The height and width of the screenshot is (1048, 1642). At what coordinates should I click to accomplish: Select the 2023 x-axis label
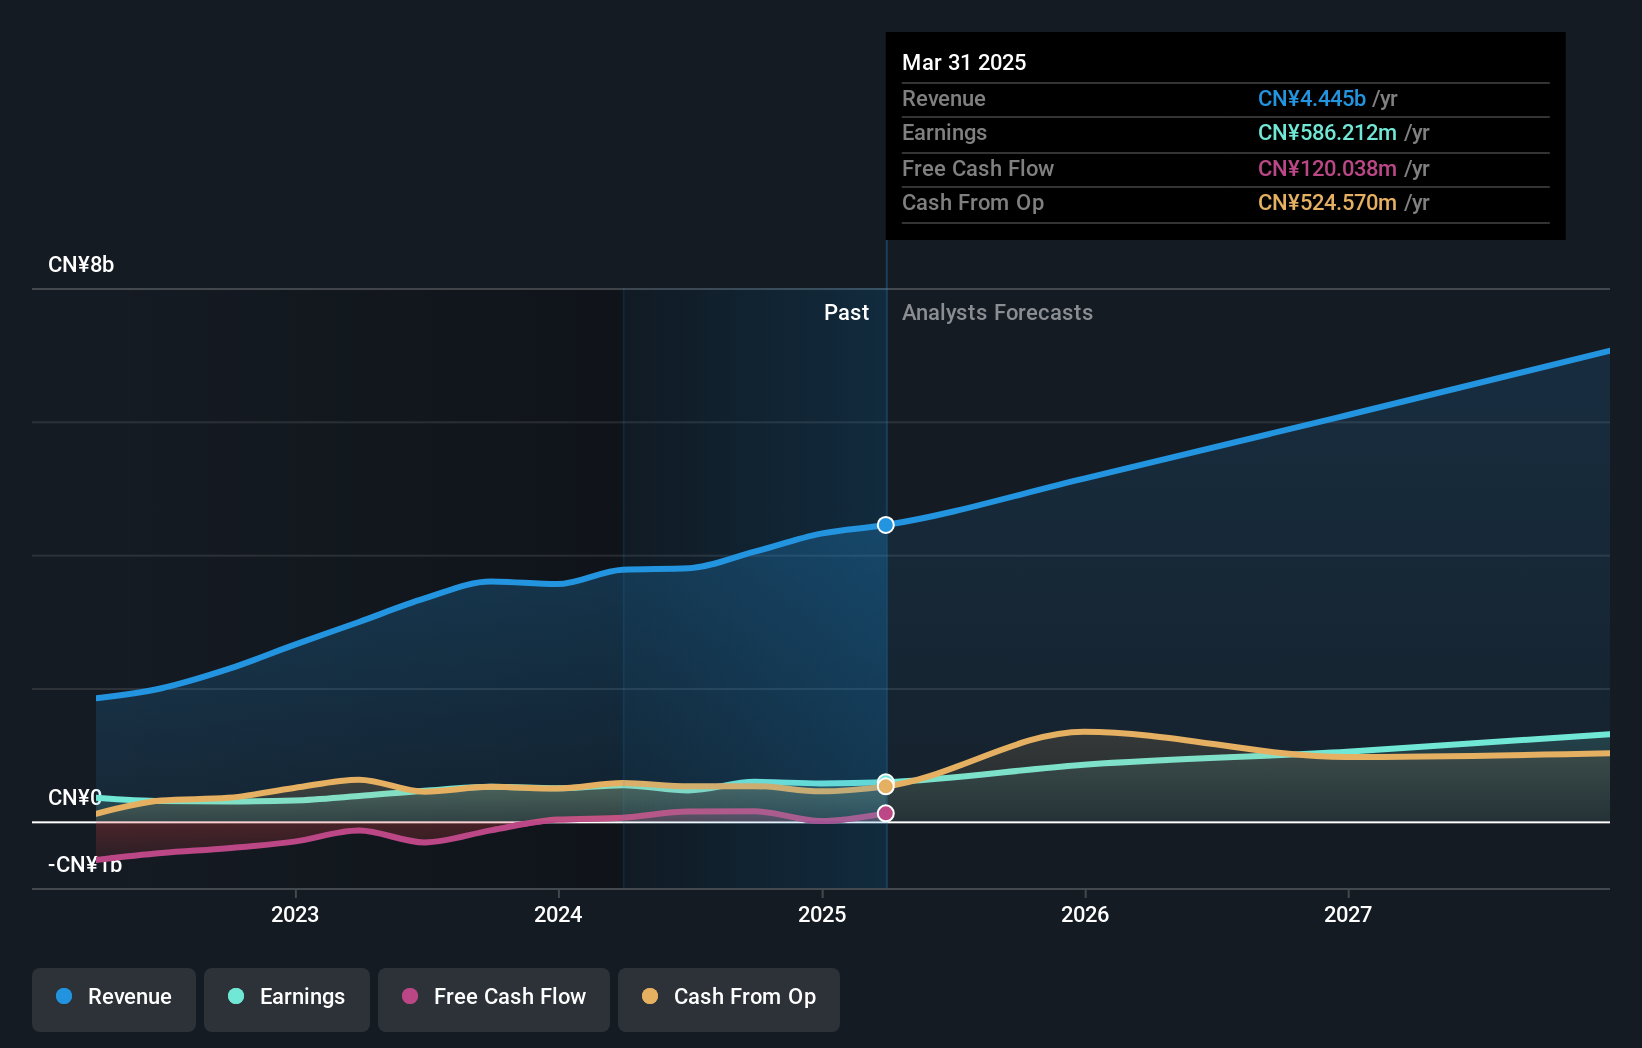coord(295,914)
